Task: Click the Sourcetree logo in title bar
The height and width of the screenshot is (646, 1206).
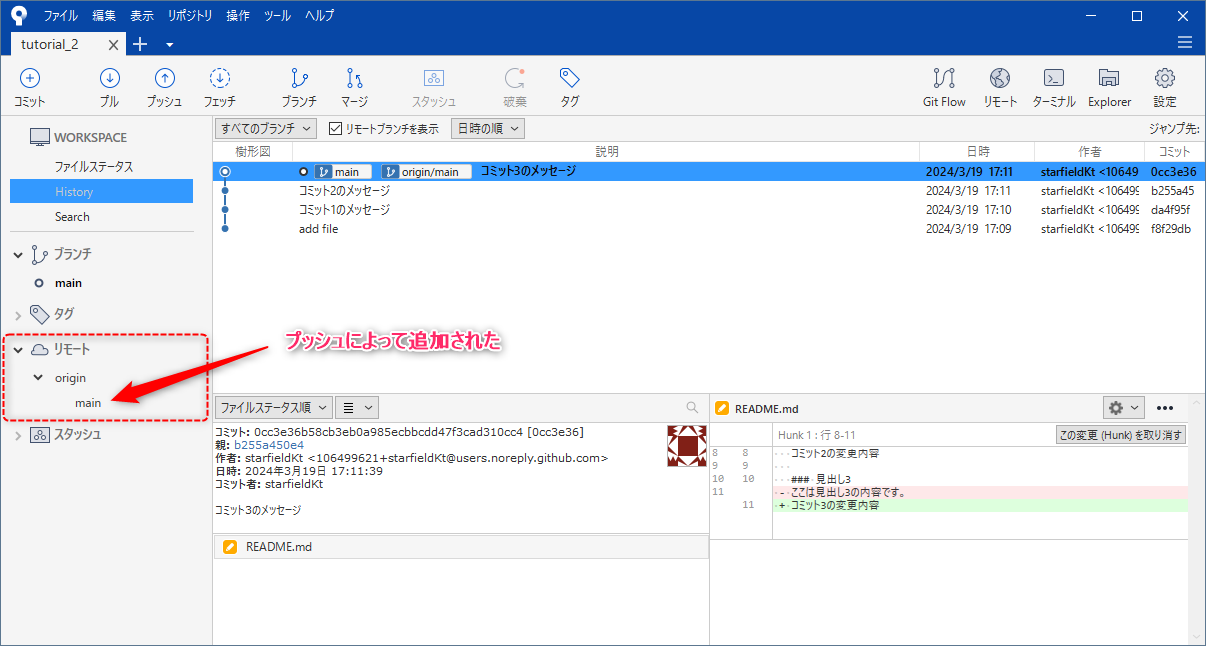Action: (18, 16)
